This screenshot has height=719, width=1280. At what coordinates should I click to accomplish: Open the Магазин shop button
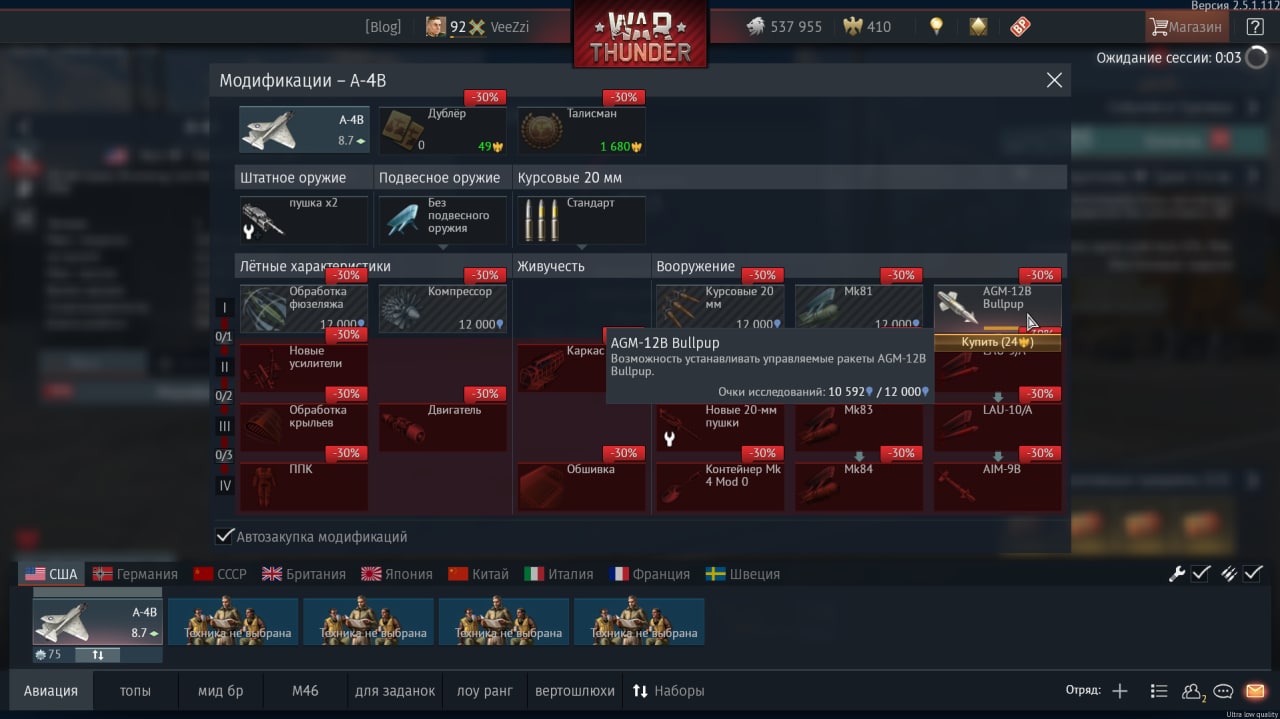1186,27
